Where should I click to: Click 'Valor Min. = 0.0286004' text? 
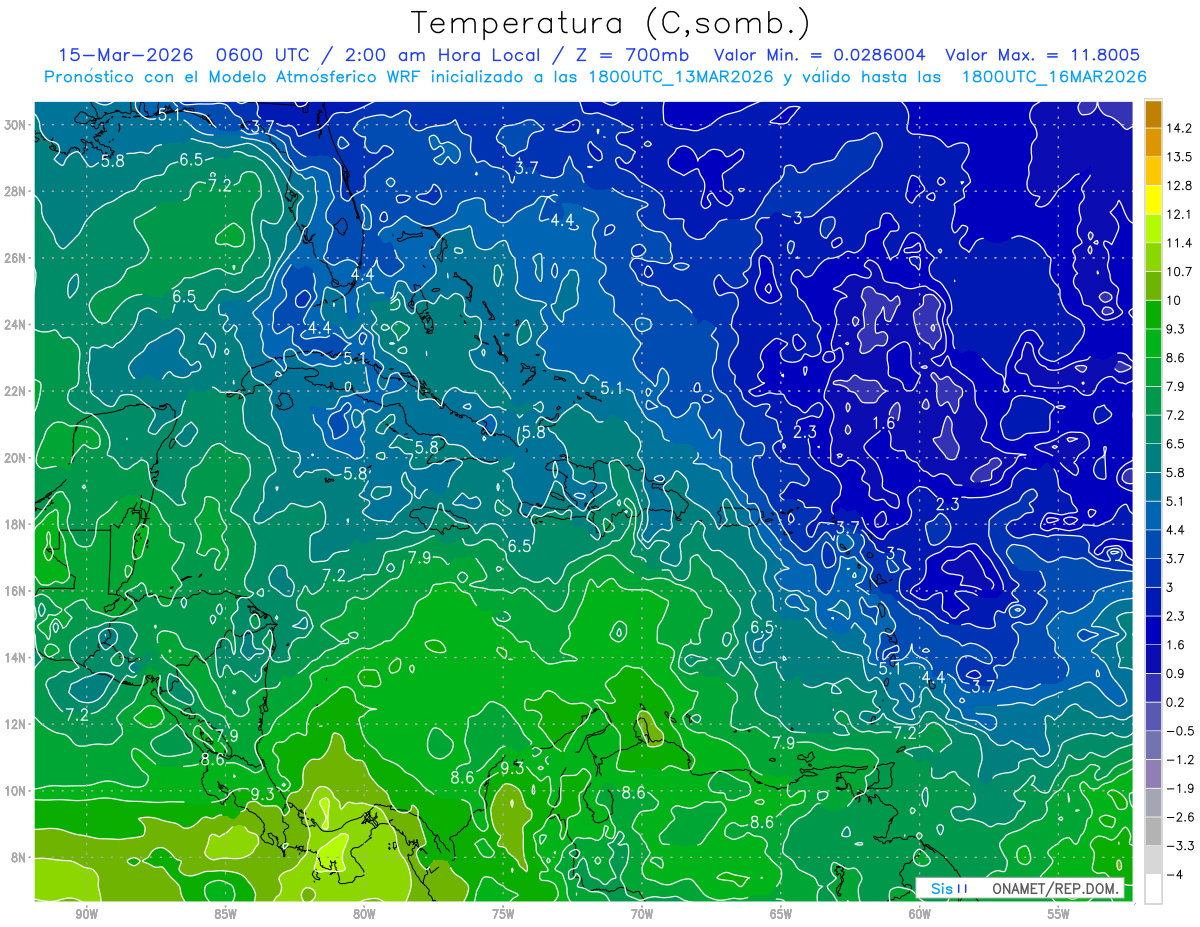pos(820,55)
